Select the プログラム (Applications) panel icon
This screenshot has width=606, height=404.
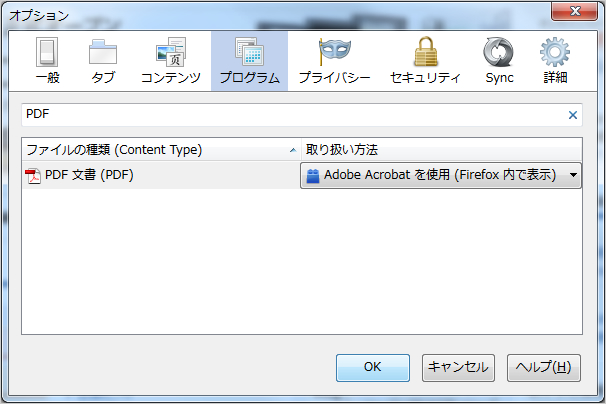coord(249,51)
